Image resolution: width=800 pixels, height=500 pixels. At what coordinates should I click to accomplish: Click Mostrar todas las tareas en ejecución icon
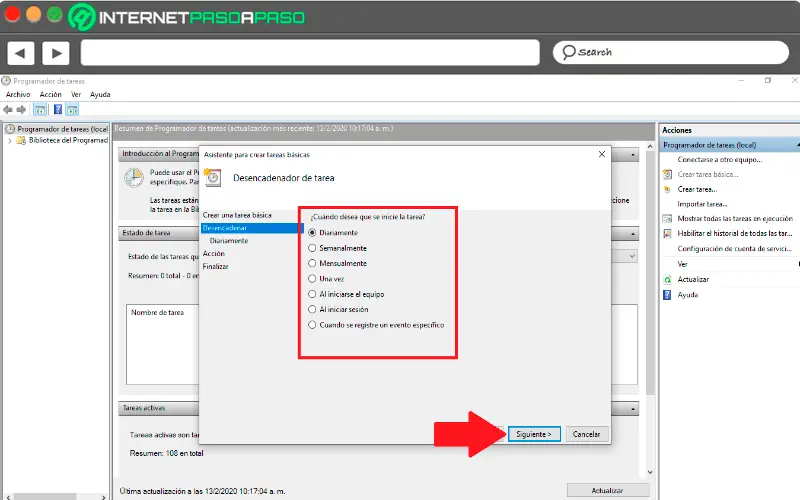click(667, 219)
